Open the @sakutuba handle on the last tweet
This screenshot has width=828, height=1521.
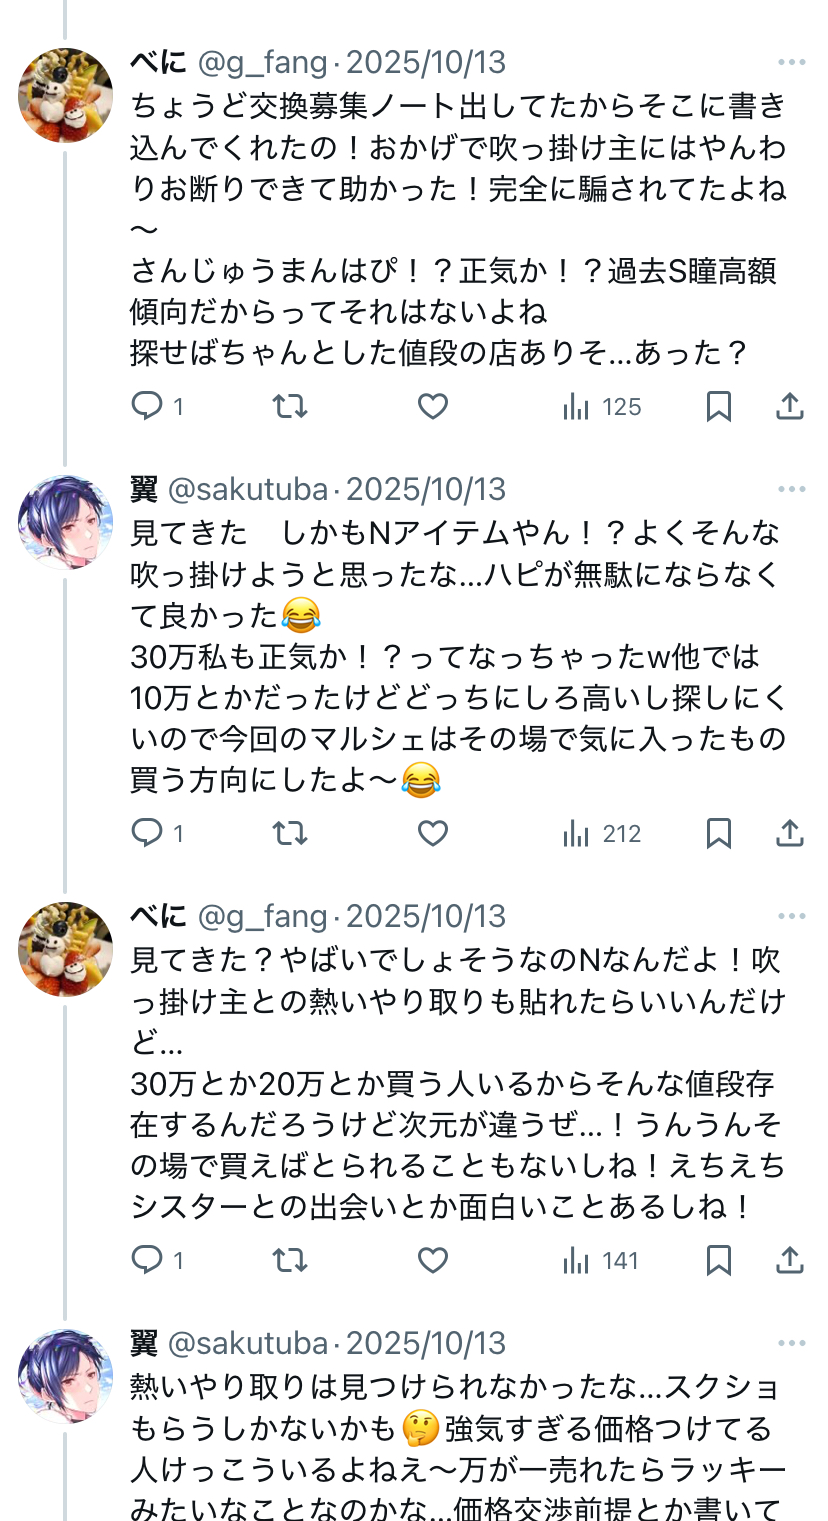click(248, 1343)
